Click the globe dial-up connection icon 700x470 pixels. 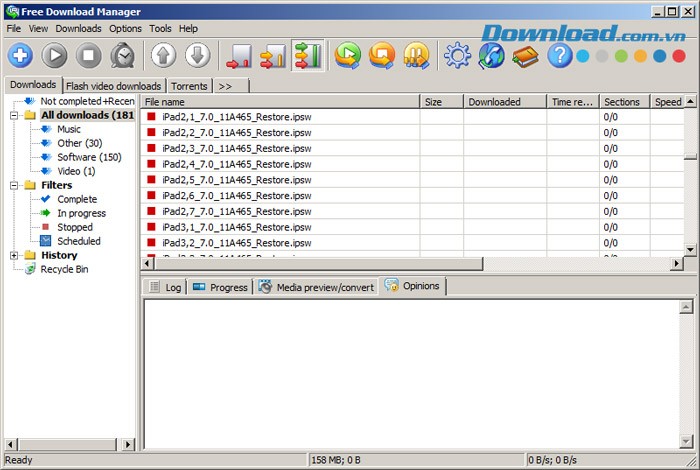(491, 56)
